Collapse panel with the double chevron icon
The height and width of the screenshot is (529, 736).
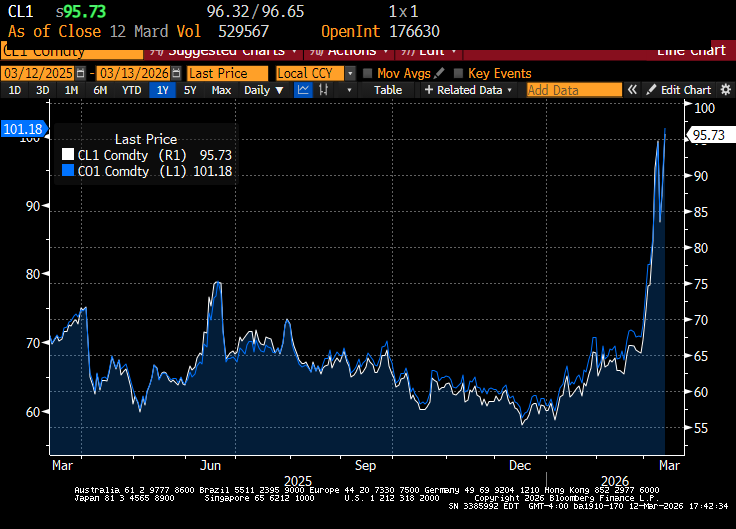tap(632, 90)
